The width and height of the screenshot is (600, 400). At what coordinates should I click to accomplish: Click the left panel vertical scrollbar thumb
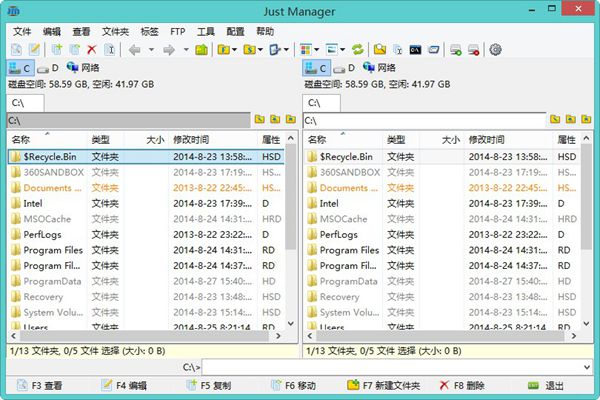(291, 197)
